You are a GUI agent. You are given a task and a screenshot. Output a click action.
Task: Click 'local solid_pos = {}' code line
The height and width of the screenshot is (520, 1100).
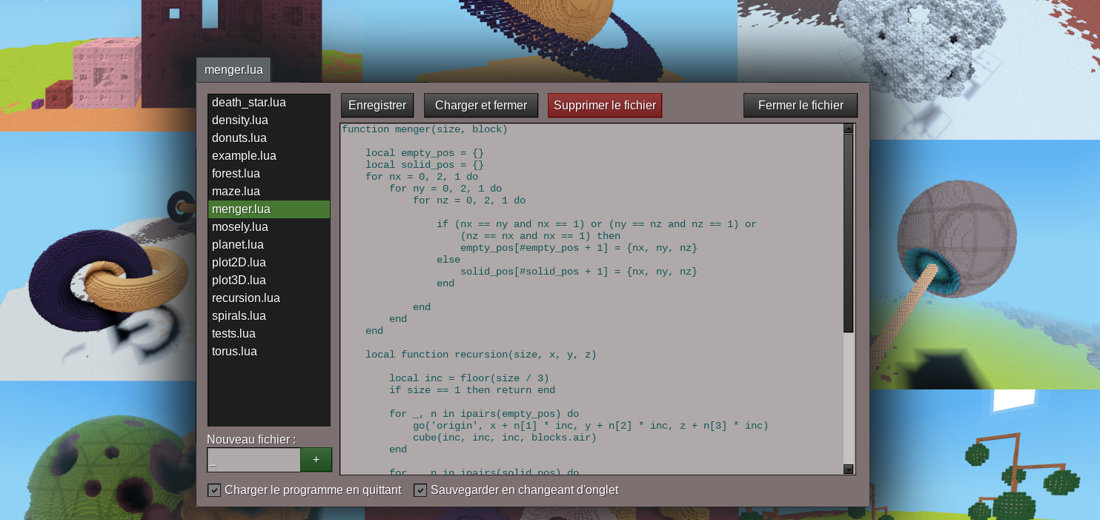point(424,165)
